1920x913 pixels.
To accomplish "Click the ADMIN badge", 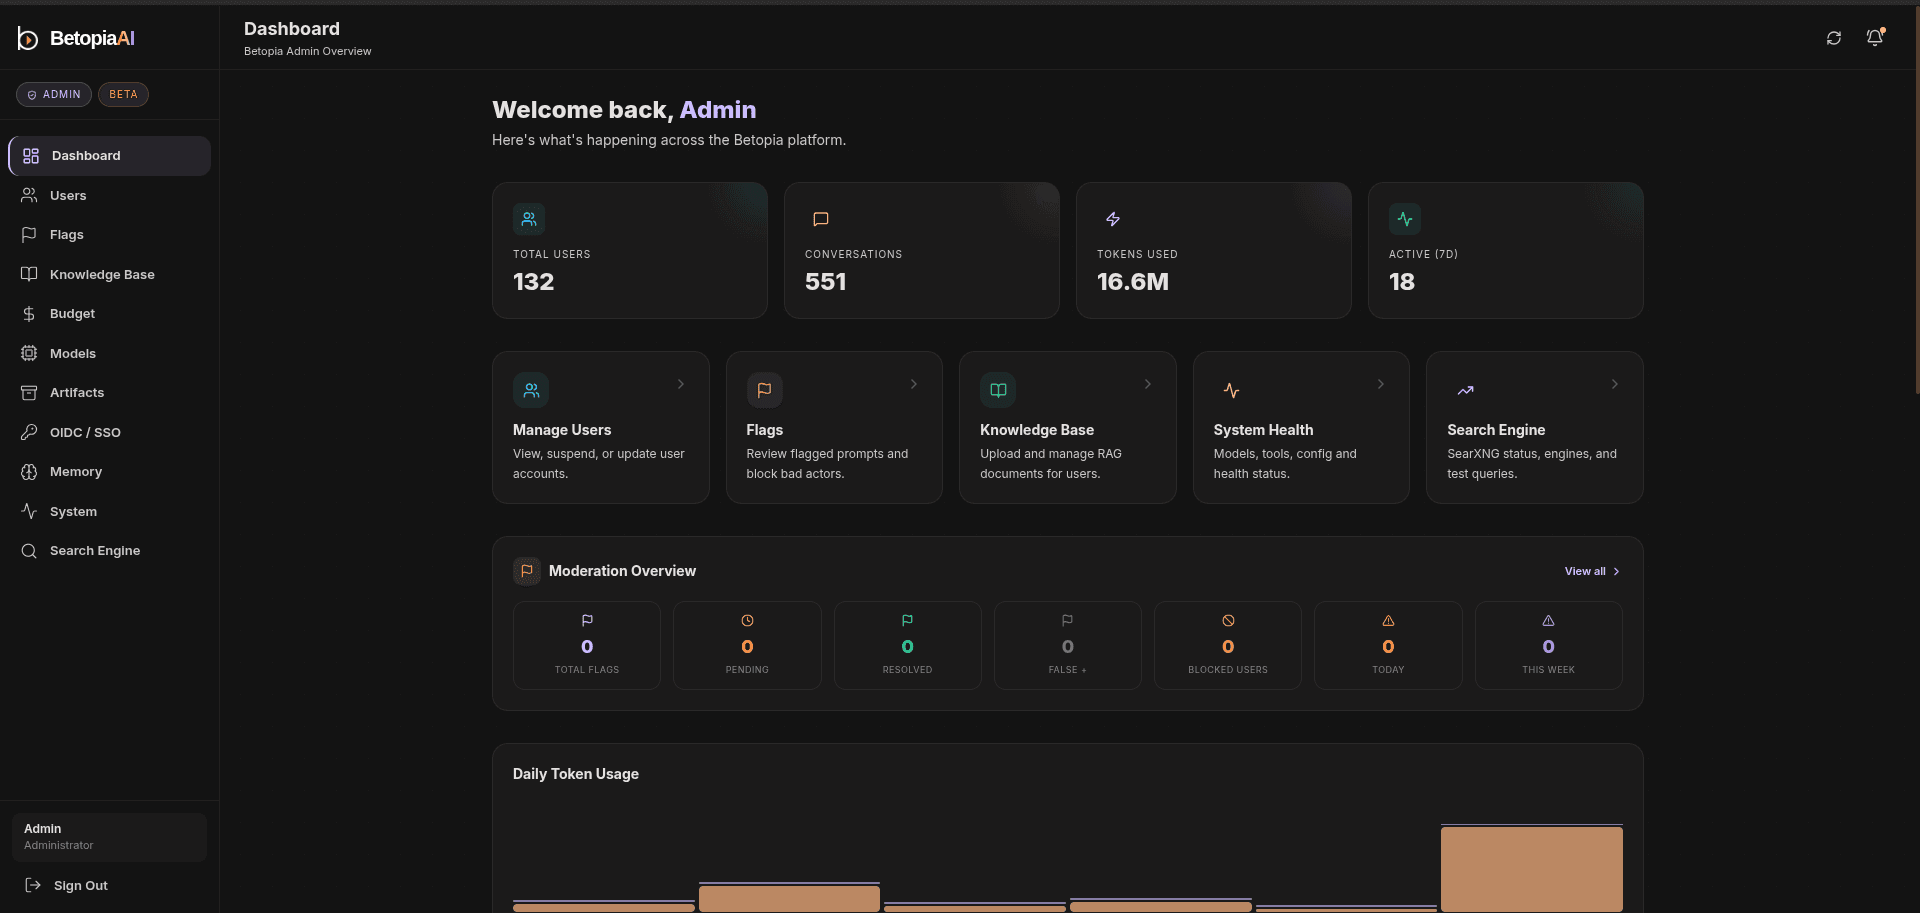I will click(54, 94).
